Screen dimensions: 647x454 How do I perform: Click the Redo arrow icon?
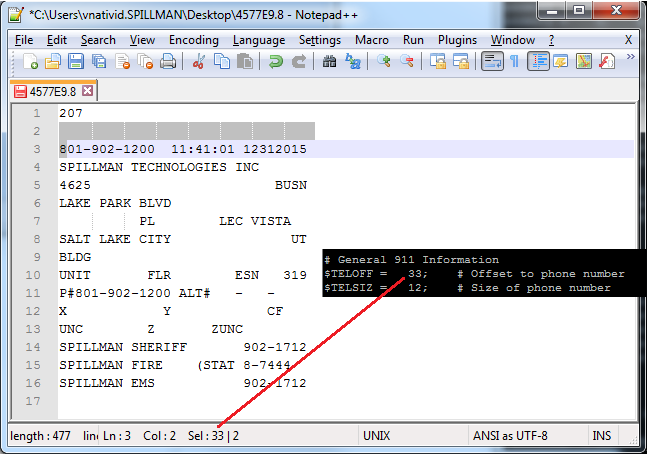pos(299,61)
